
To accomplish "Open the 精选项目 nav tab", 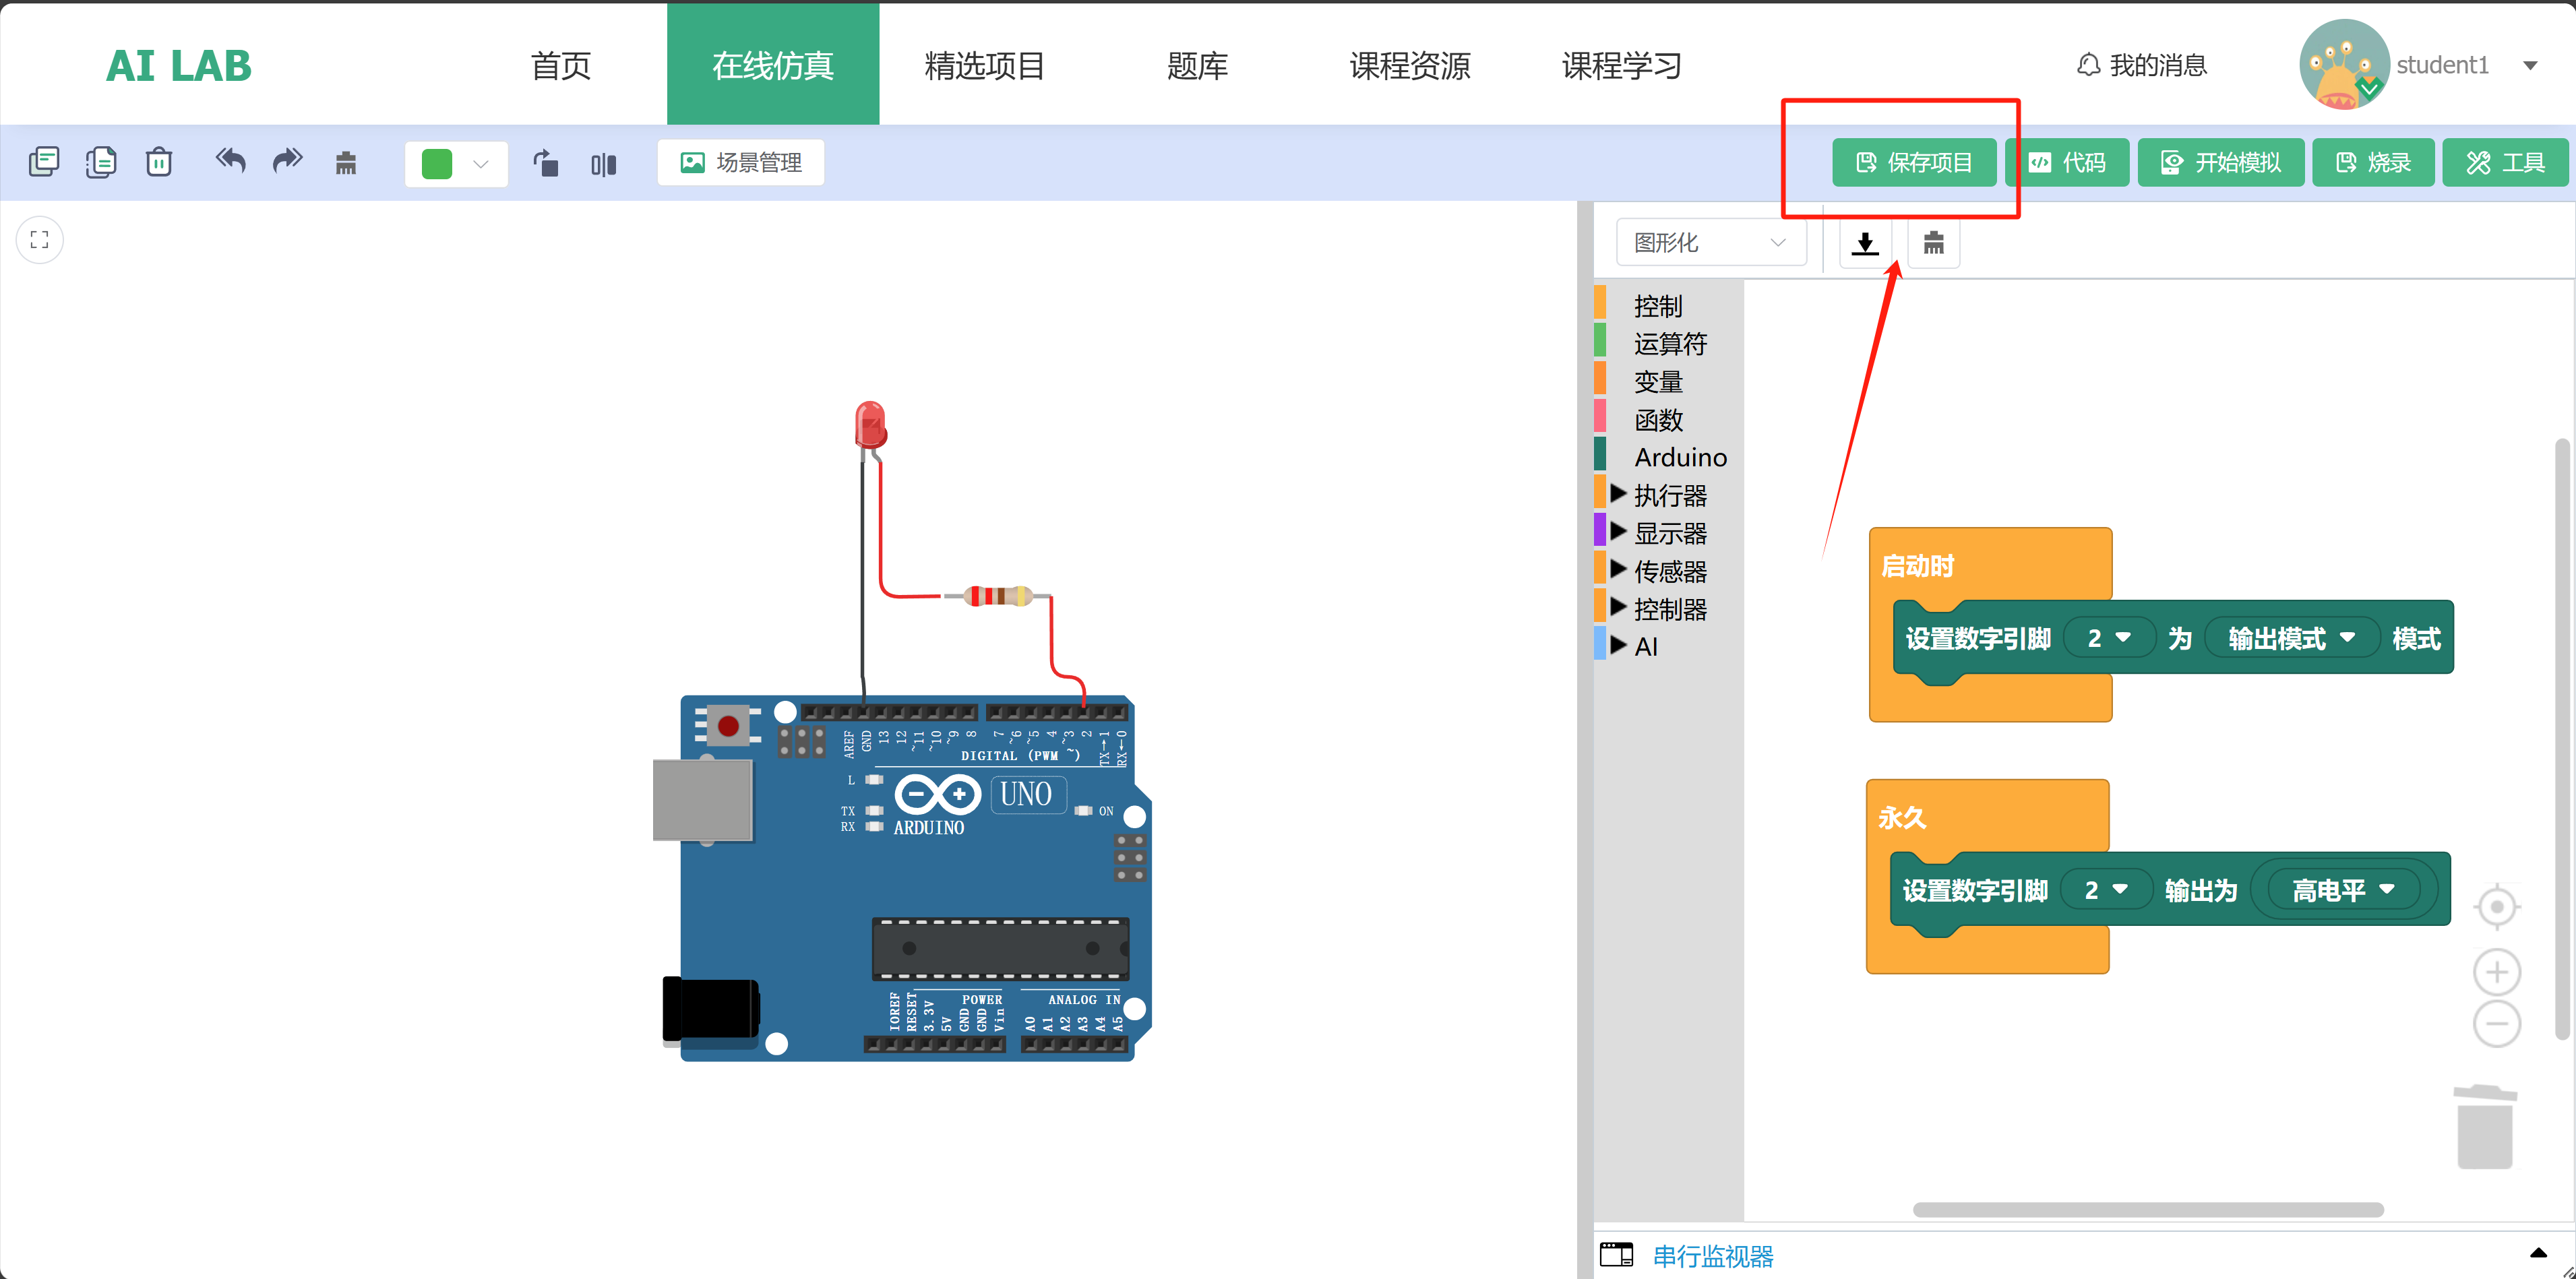I will (x=984, y=66).
